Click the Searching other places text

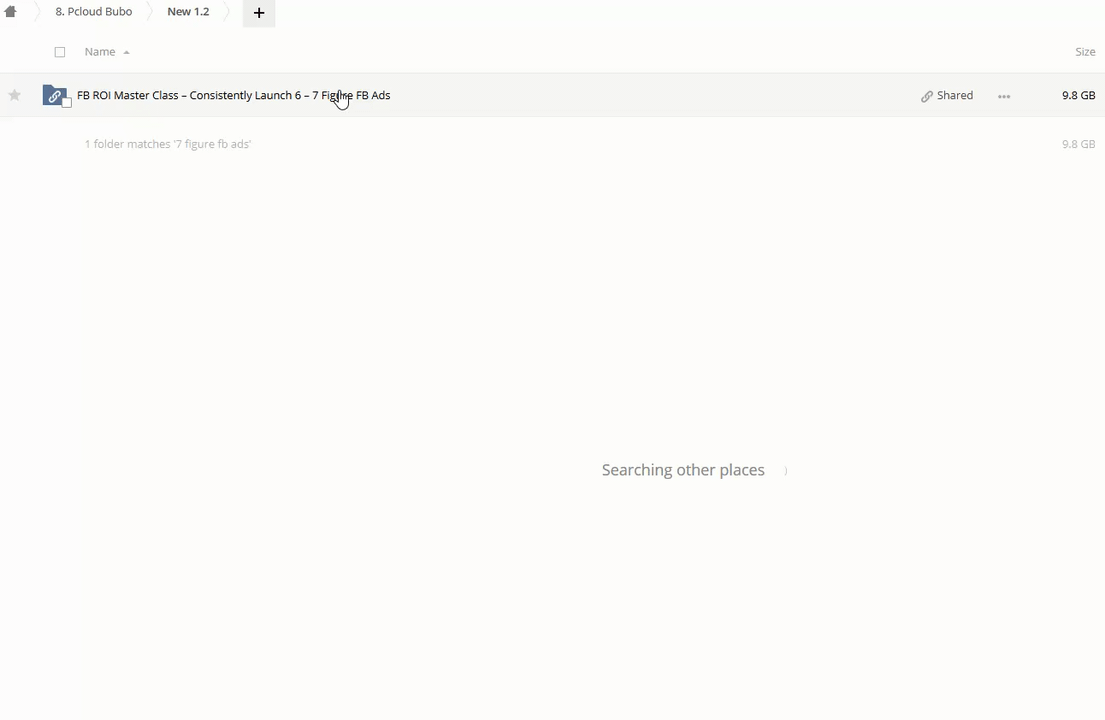click(682, 470)
